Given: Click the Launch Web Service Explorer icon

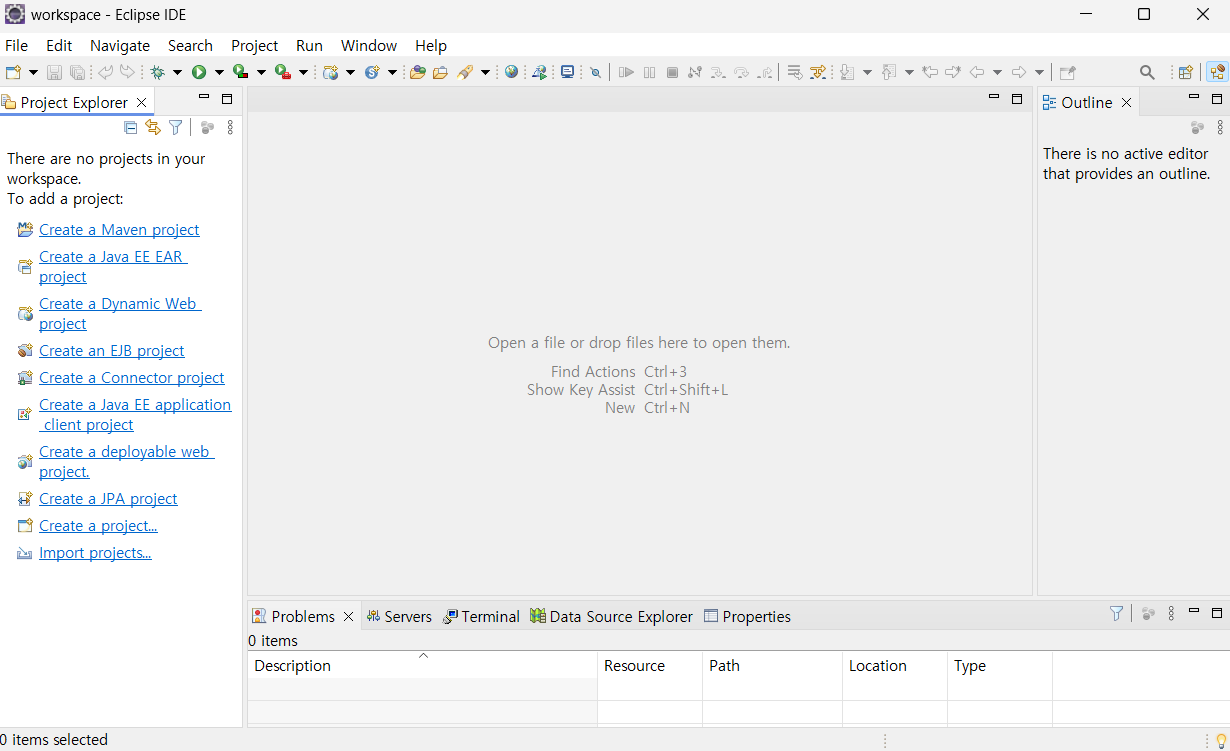Looking at the screenshot, I should click(539, 72).
